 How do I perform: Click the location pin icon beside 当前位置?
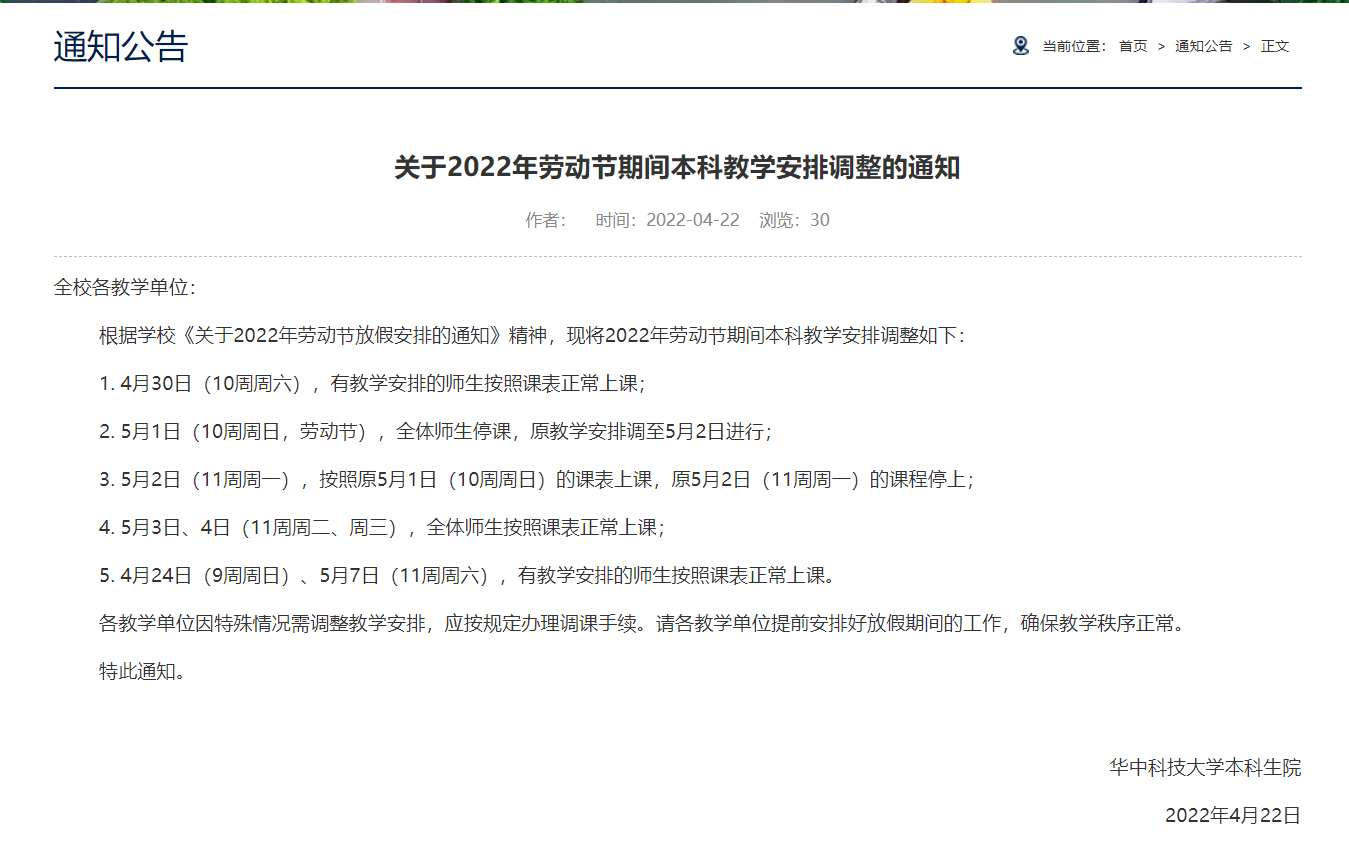(x=1020, y=46)
